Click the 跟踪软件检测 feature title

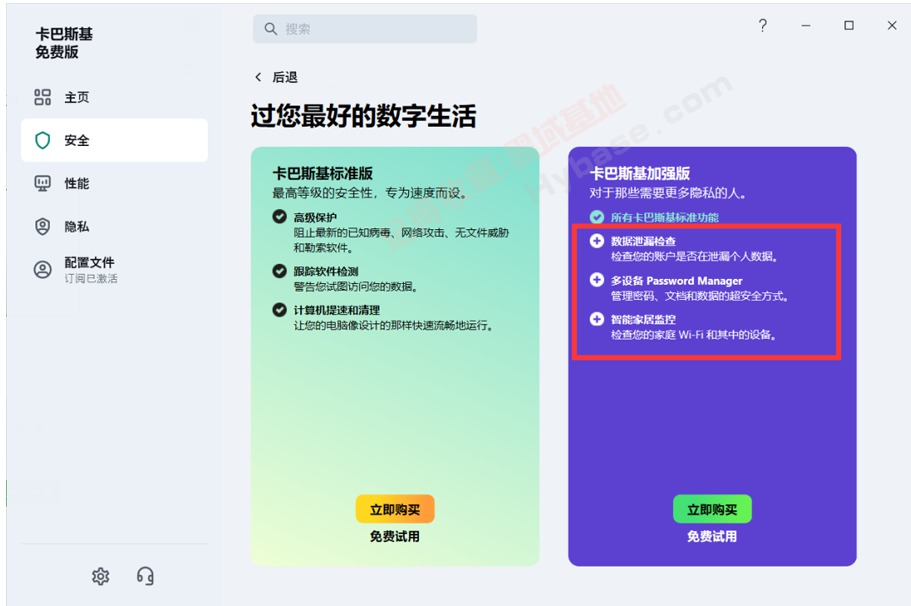coord(326,271)
